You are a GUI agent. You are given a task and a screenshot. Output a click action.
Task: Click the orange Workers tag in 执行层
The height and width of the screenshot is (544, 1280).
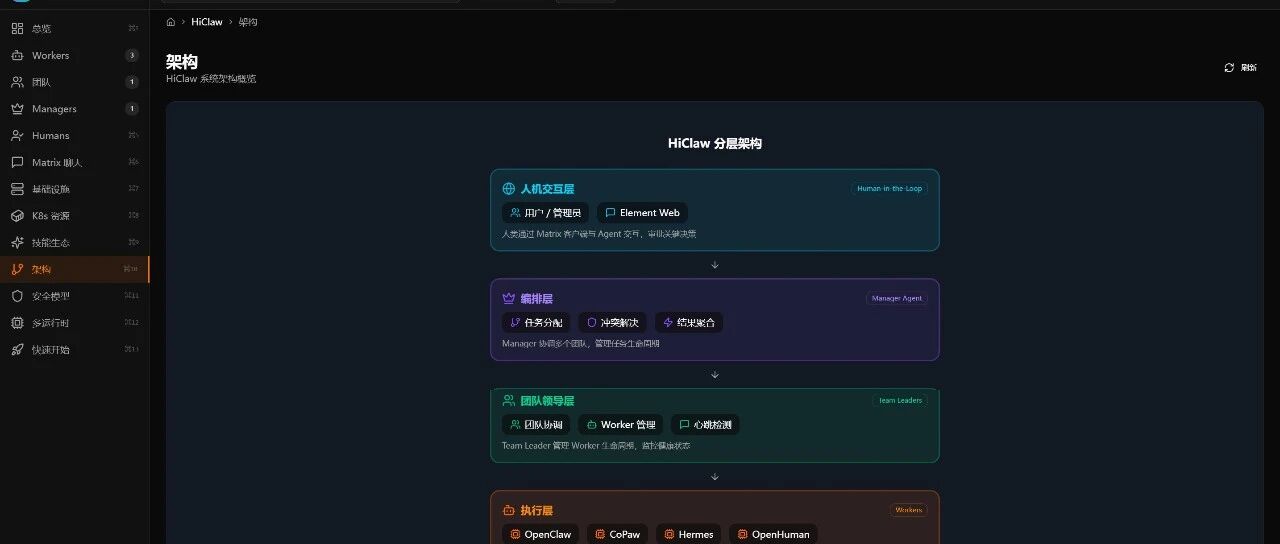pyautogui.click(x=908, y=510)
